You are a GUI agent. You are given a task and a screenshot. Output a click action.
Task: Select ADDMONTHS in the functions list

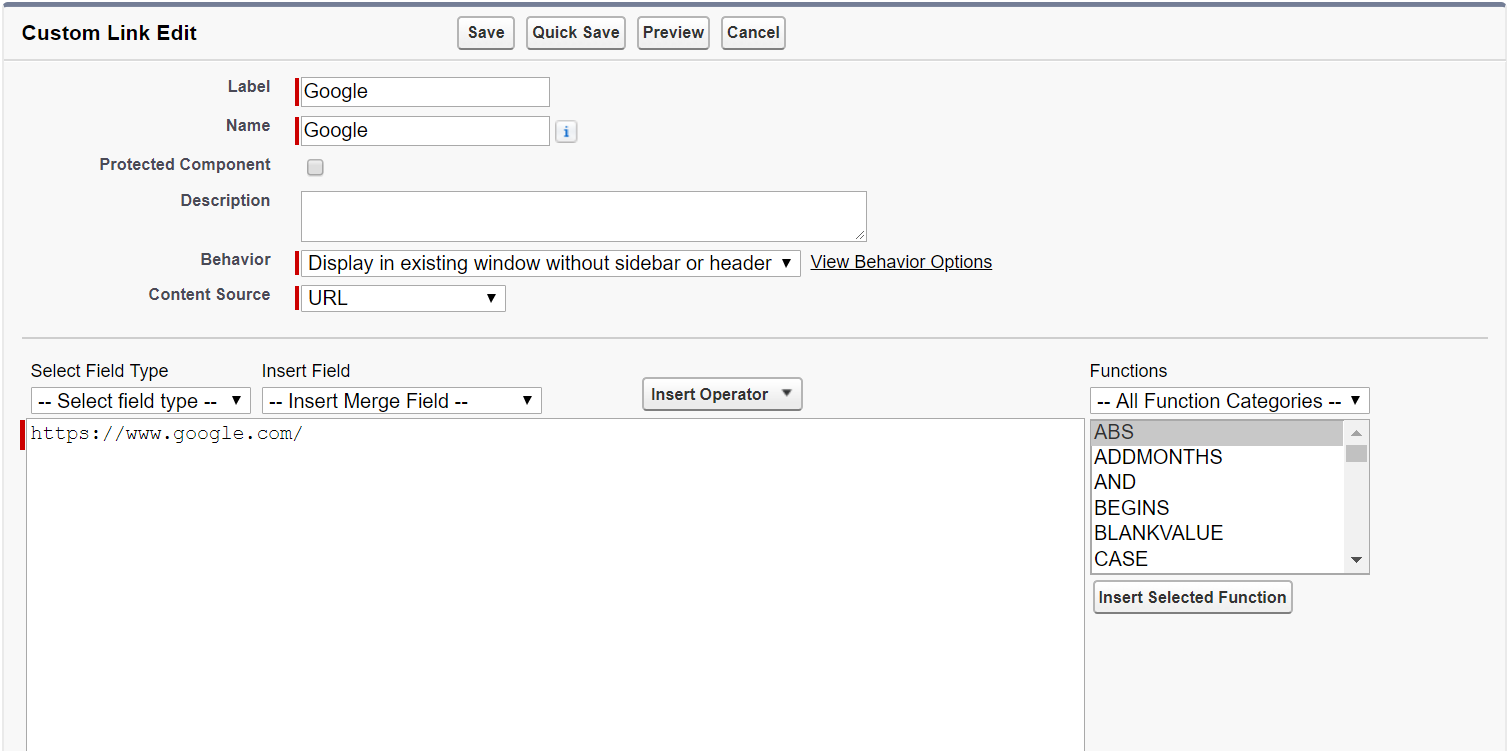[x=1158, y=457]
